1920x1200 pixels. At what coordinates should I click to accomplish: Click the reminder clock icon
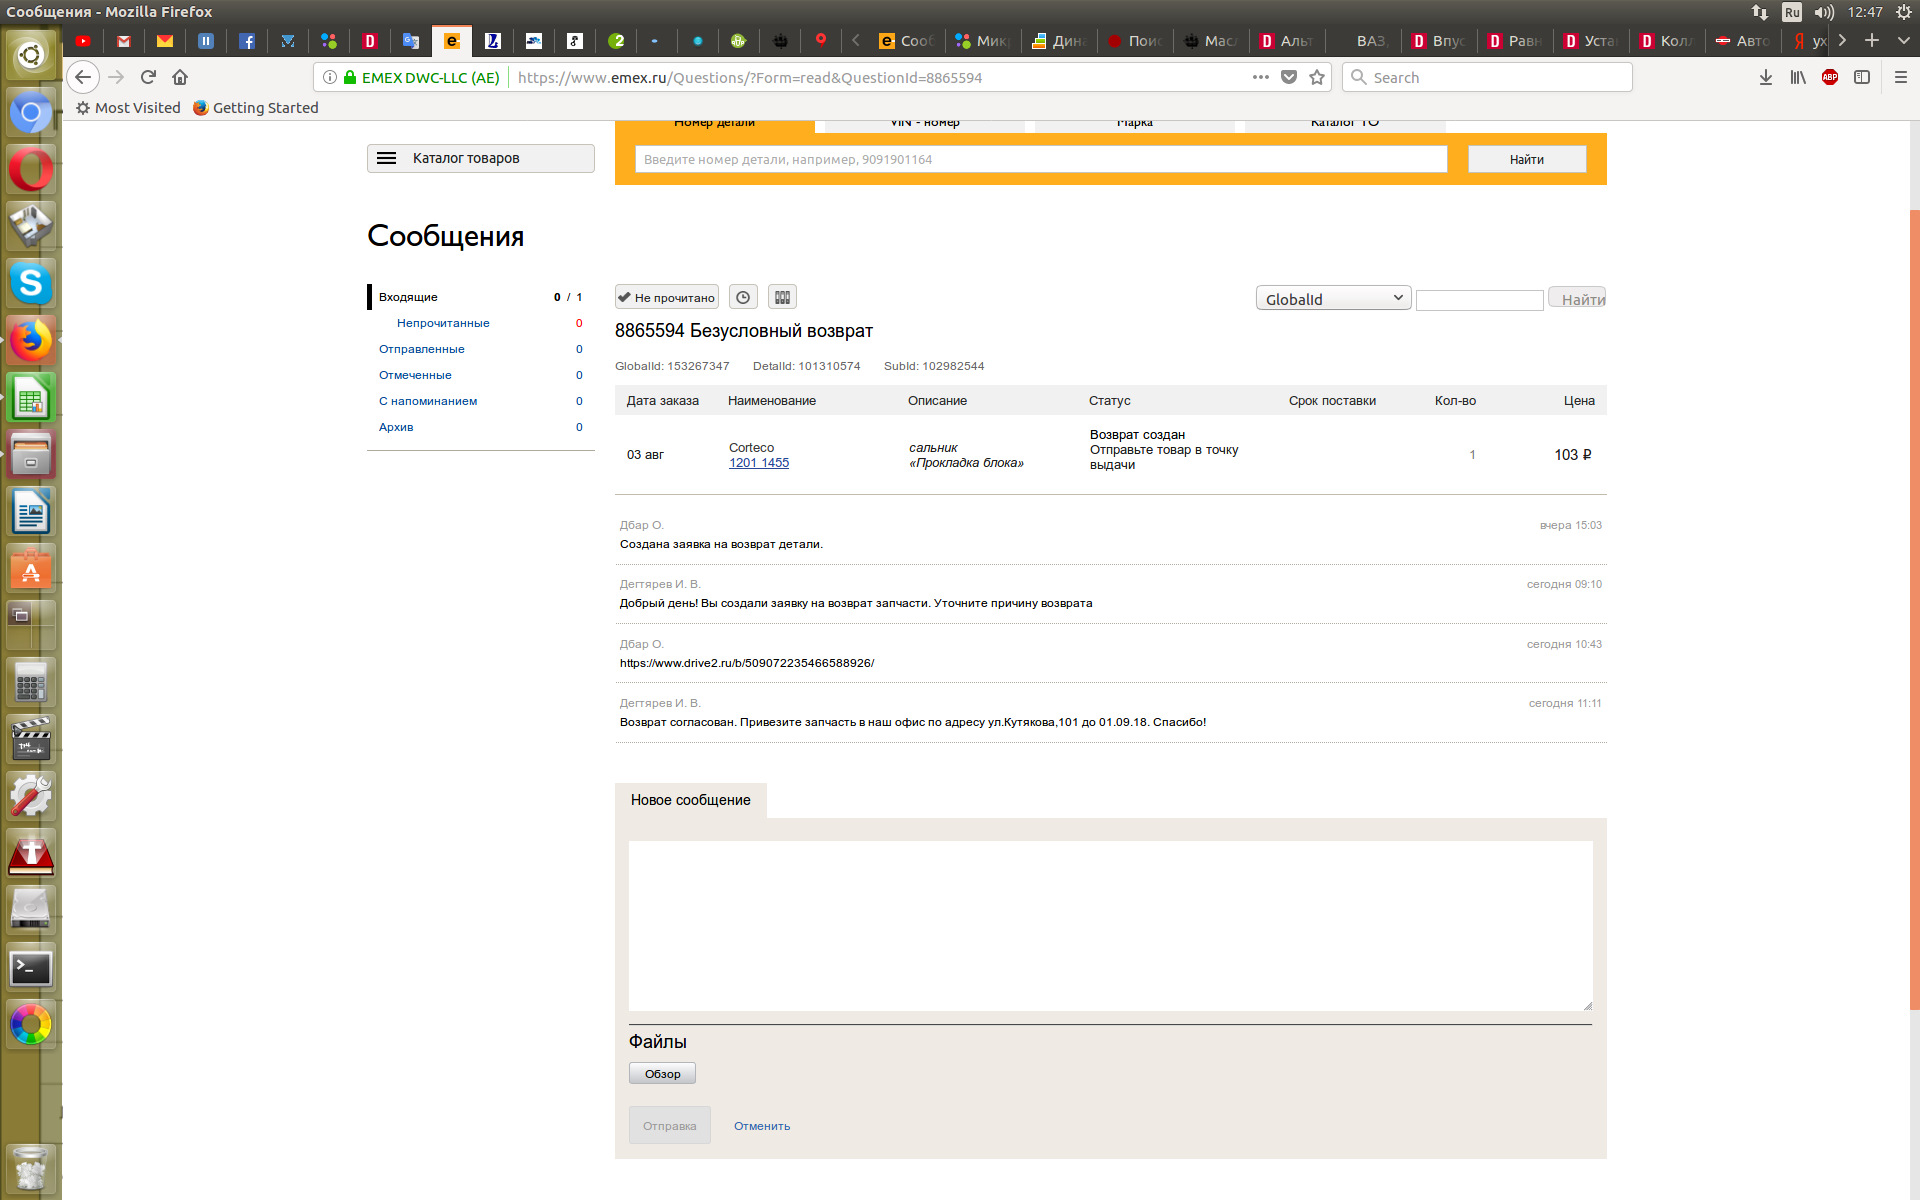click(742, 297)
